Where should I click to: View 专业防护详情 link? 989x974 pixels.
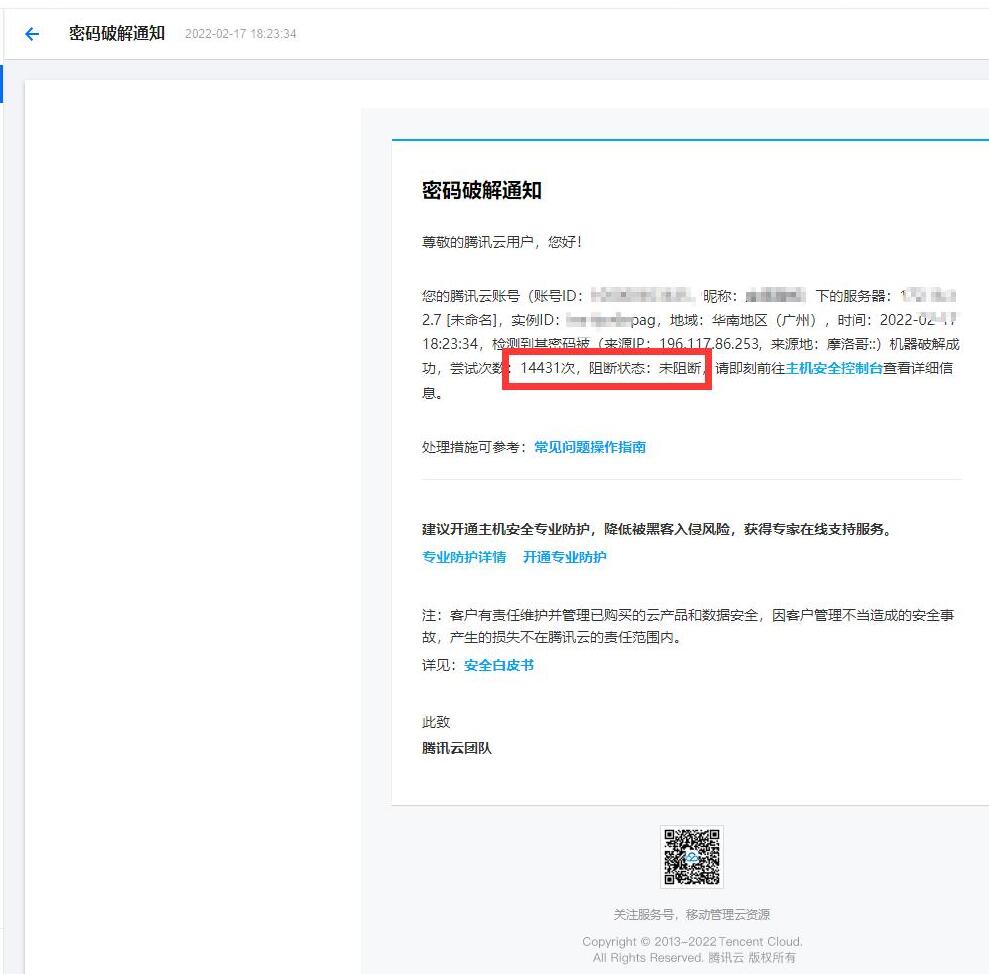point(464,557)
